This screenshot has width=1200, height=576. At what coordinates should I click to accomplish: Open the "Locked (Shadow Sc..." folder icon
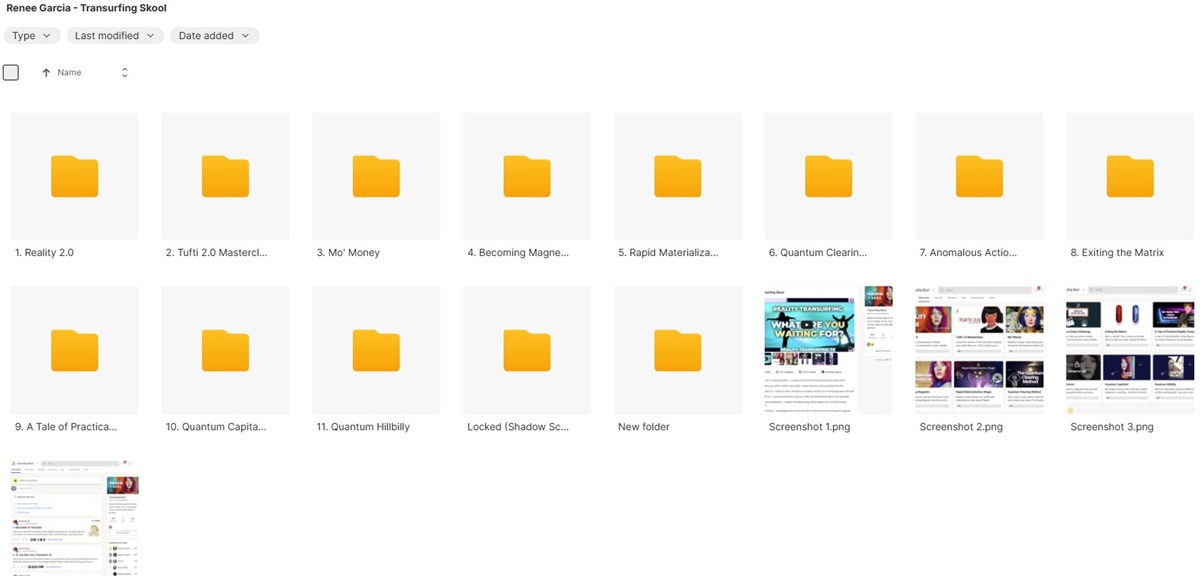click(526, 350)
